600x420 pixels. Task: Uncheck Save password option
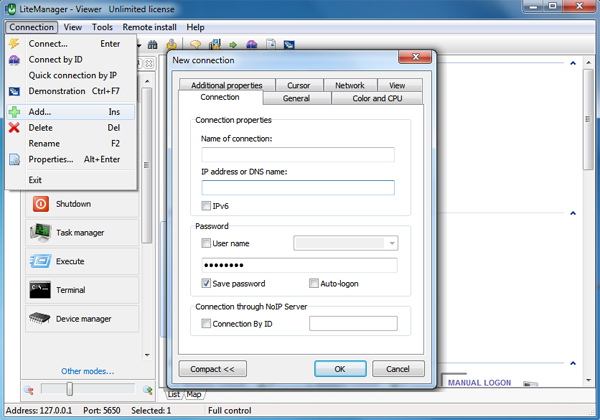(206, 283)
